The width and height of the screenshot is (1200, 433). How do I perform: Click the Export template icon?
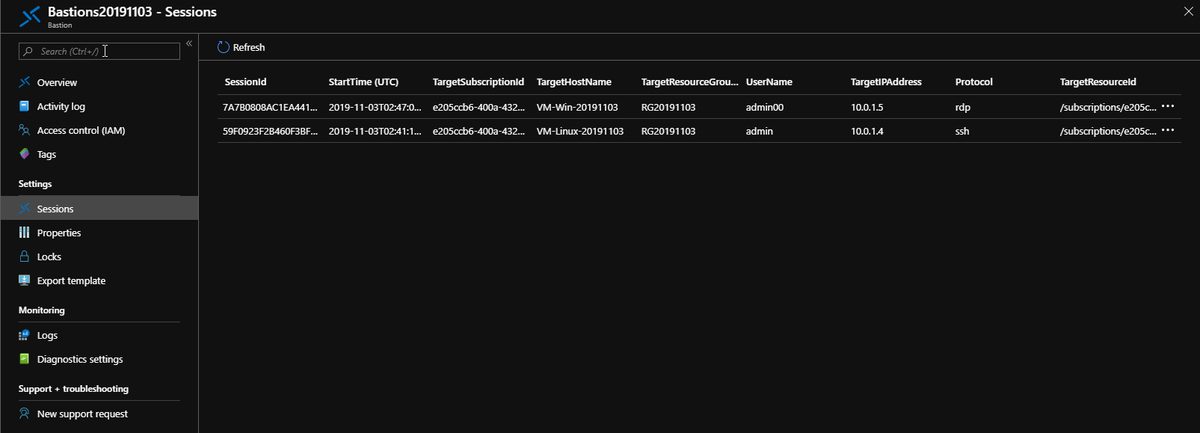point(25,280)
